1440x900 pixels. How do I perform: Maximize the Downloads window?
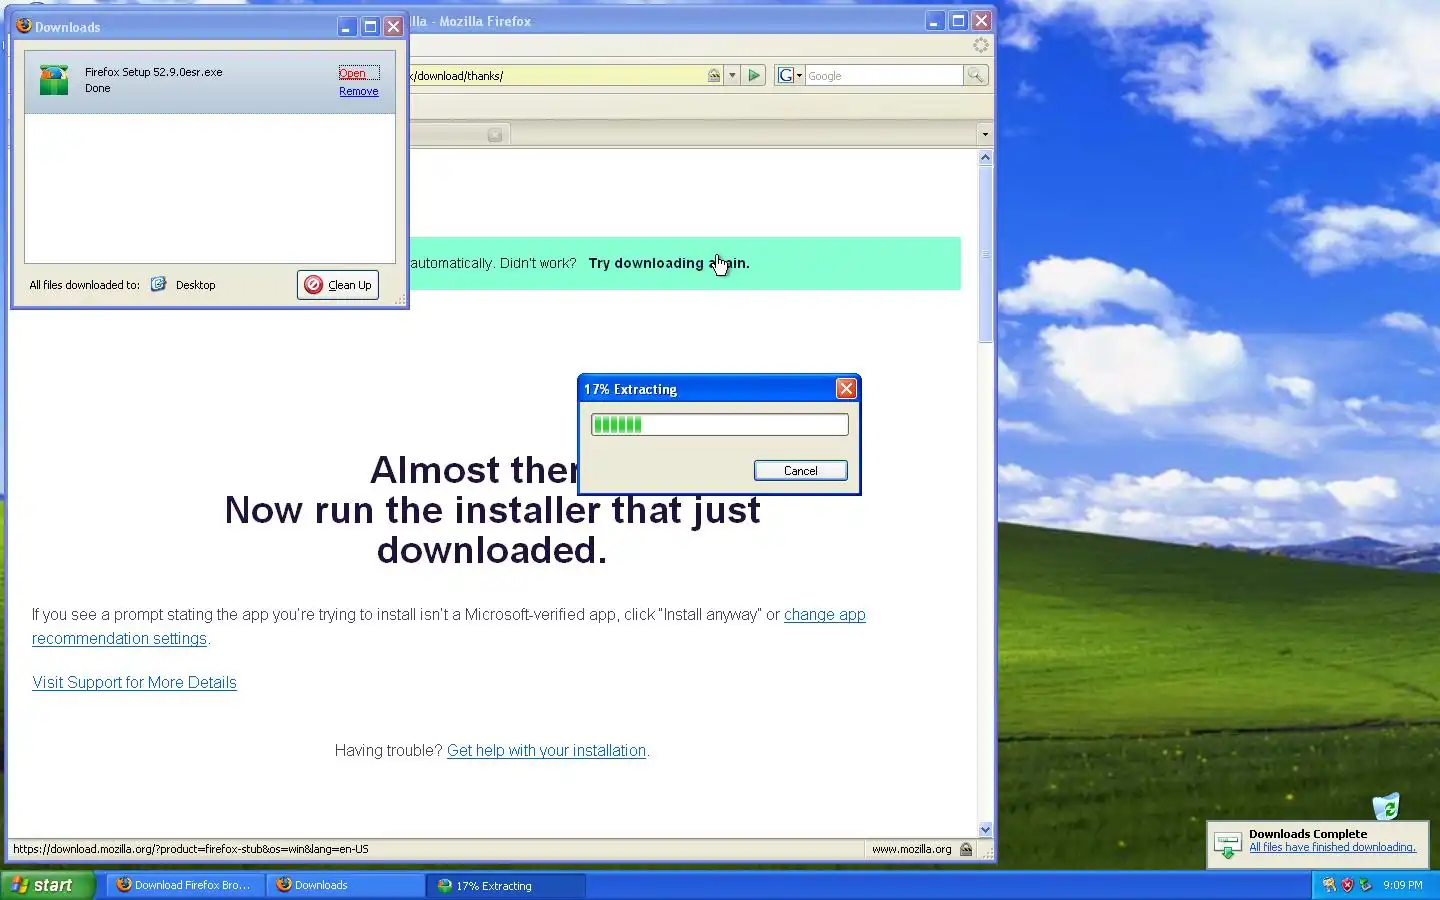tap(370, 27)
